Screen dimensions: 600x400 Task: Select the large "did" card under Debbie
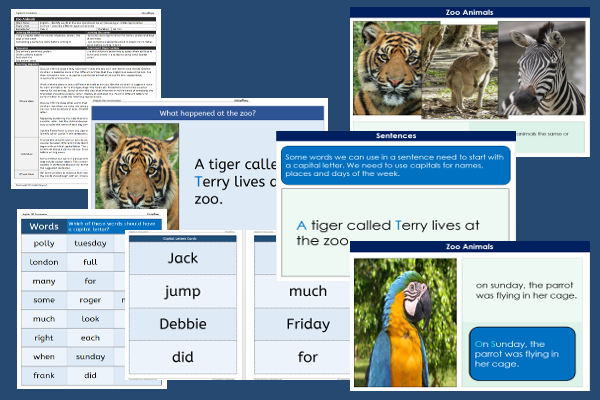click(183, 357)
